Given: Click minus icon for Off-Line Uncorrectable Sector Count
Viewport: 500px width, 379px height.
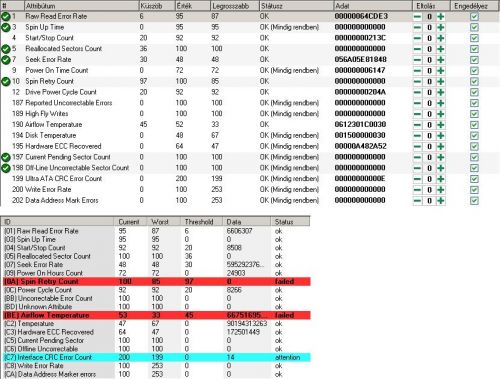Looking at the screenshot, I should coord(417,168).
